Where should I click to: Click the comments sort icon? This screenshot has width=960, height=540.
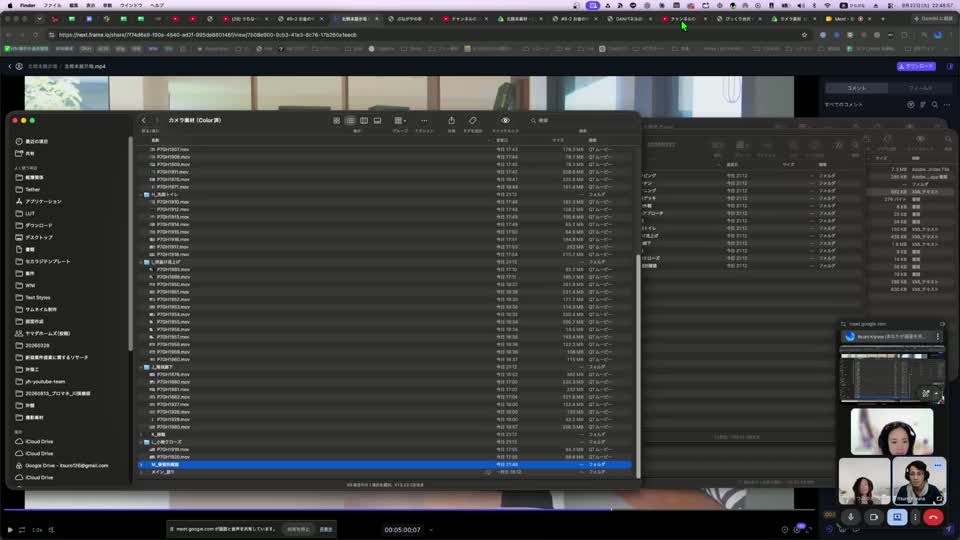point(923,105)
